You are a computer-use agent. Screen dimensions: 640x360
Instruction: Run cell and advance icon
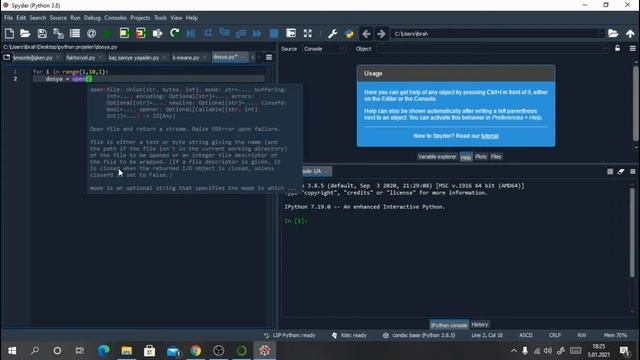[141, 33]
